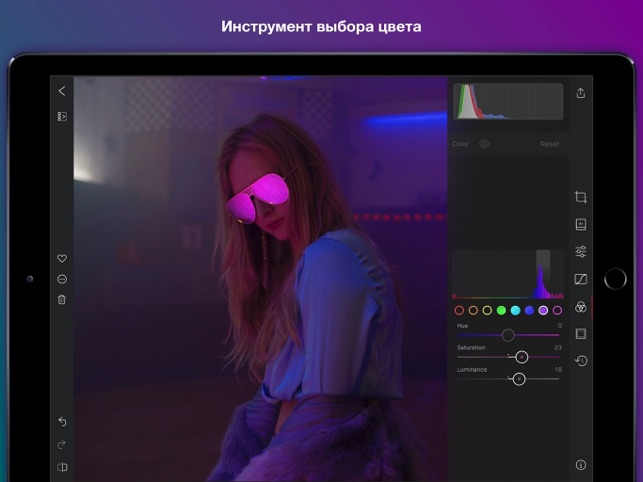
Task: Open the Curves tool
Action: 581,279
